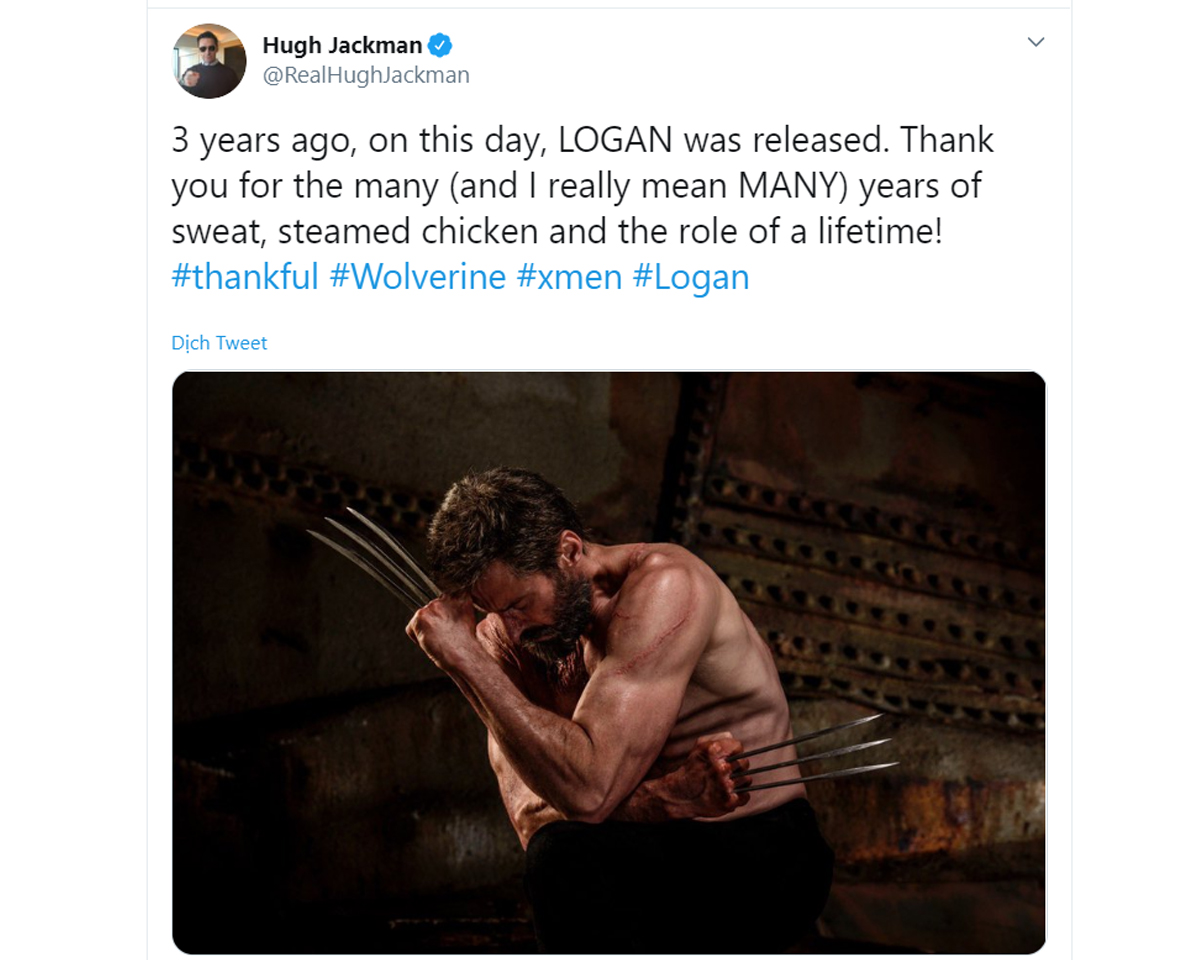Click the lower claws in the photo
The width and height of the screenshot is (1200, 960).
click(x=812, y=754)
